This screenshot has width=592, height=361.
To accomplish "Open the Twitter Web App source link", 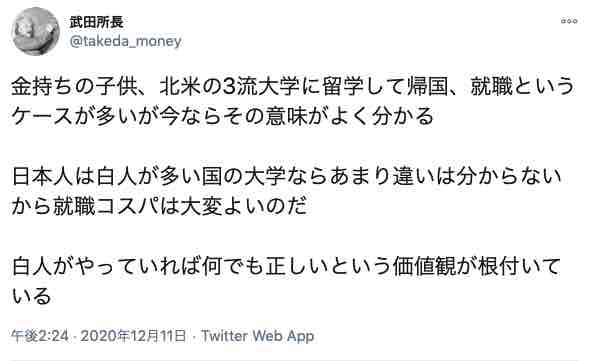I will point(257,336).
